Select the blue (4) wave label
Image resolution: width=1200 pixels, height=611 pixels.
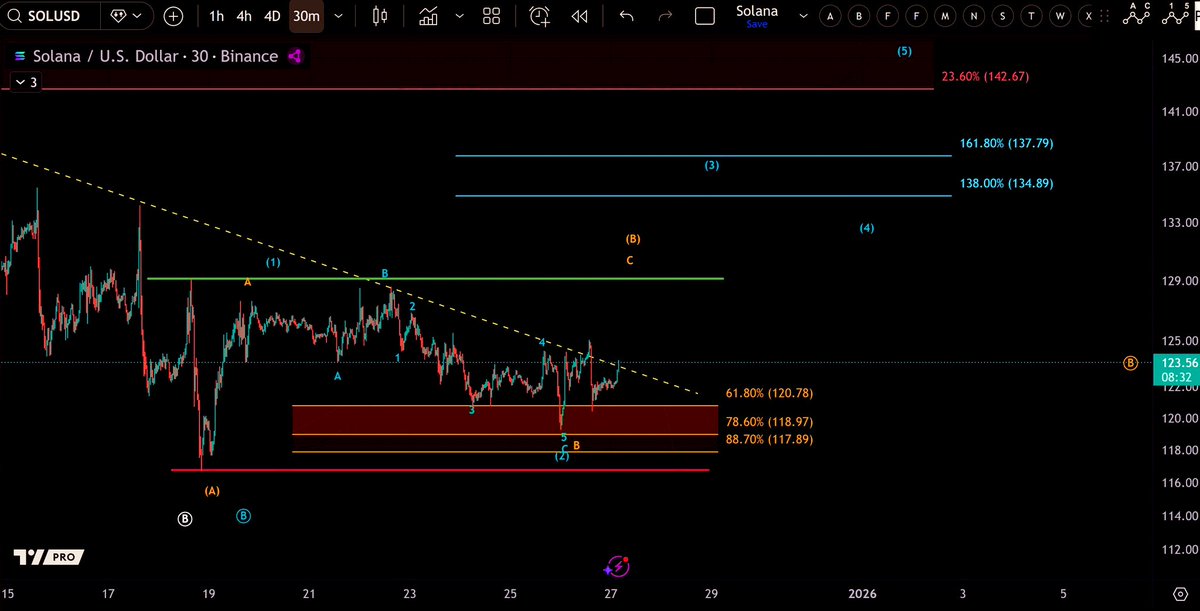[x=867, y=228]
